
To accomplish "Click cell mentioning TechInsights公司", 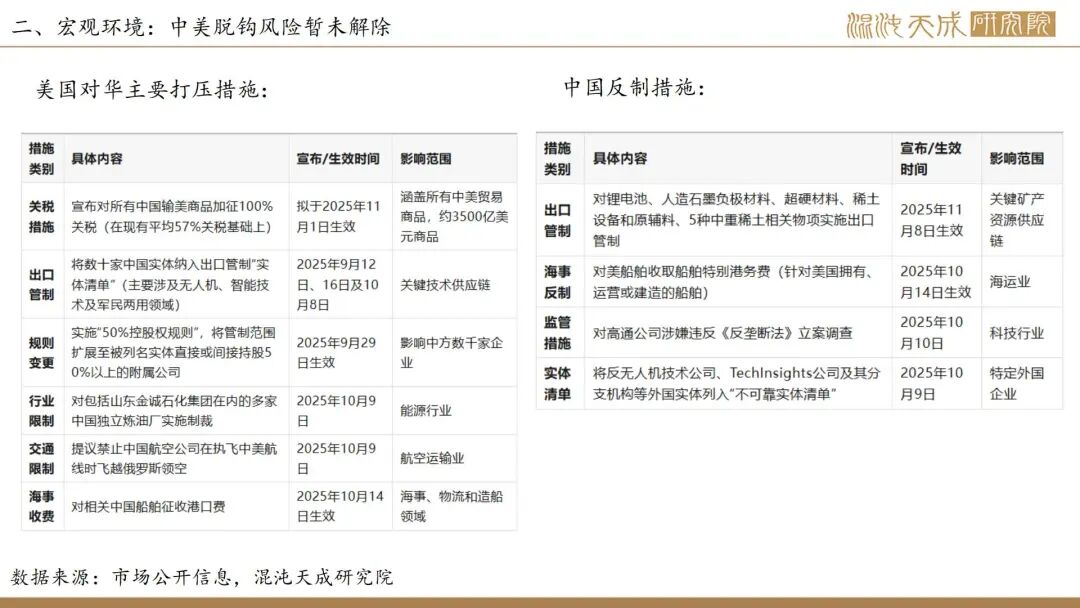I will tap(738, 384).
